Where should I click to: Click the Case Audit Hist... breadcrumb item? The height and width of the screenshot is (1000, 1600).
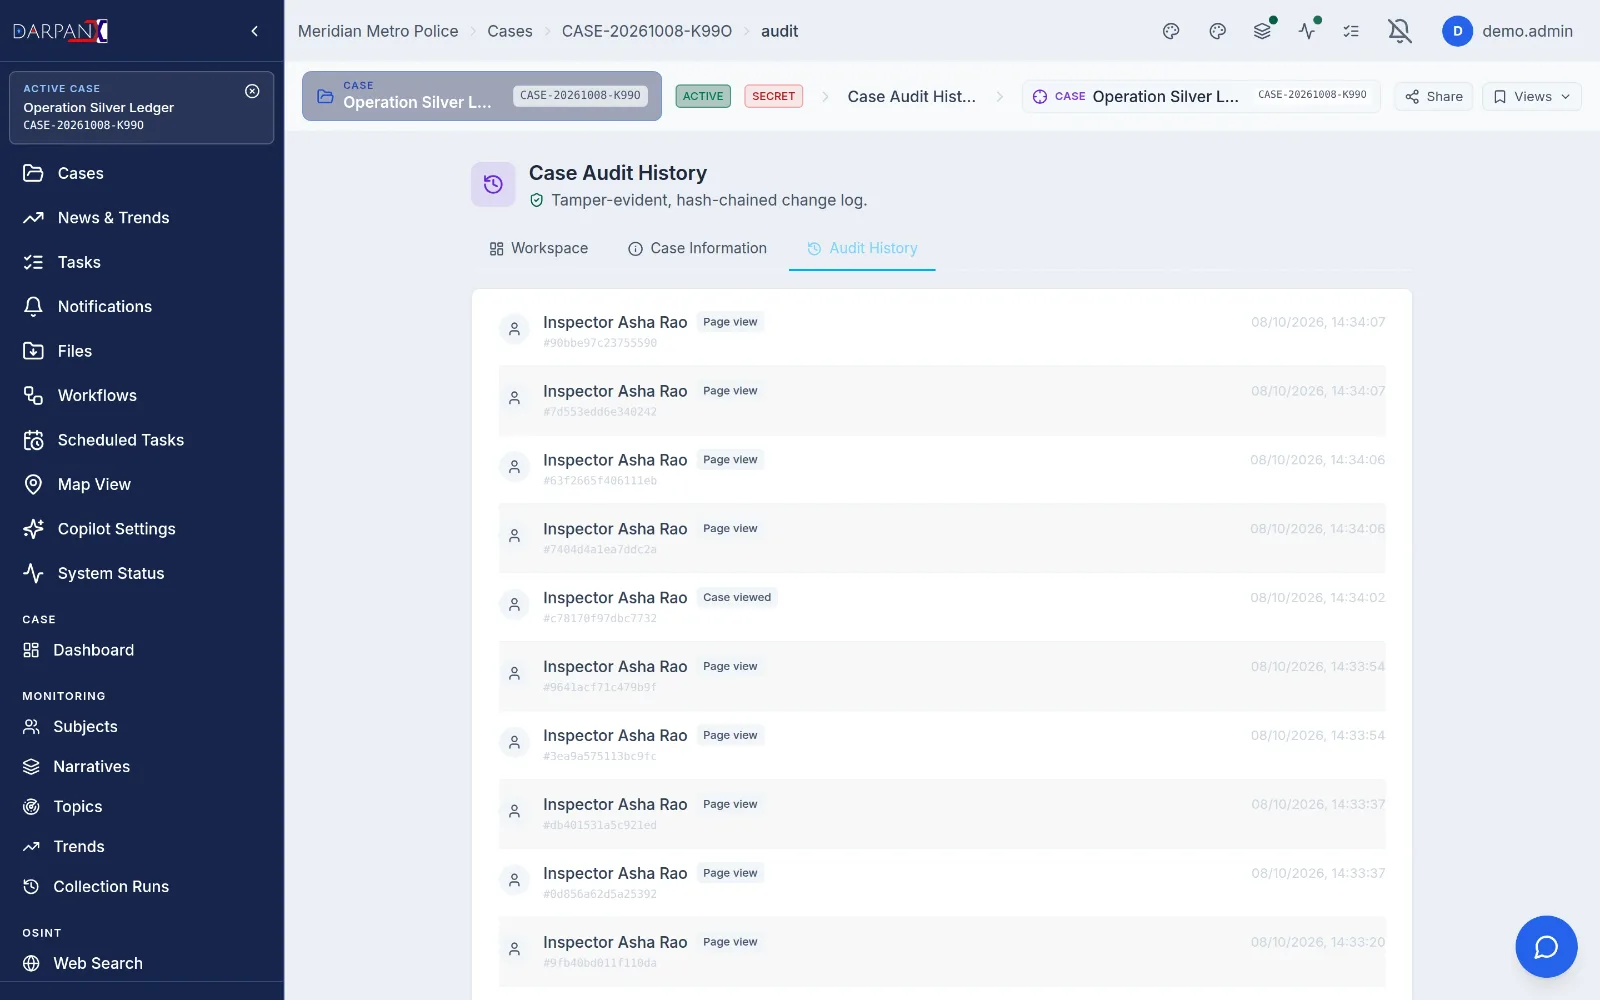(x=911, y=96)
